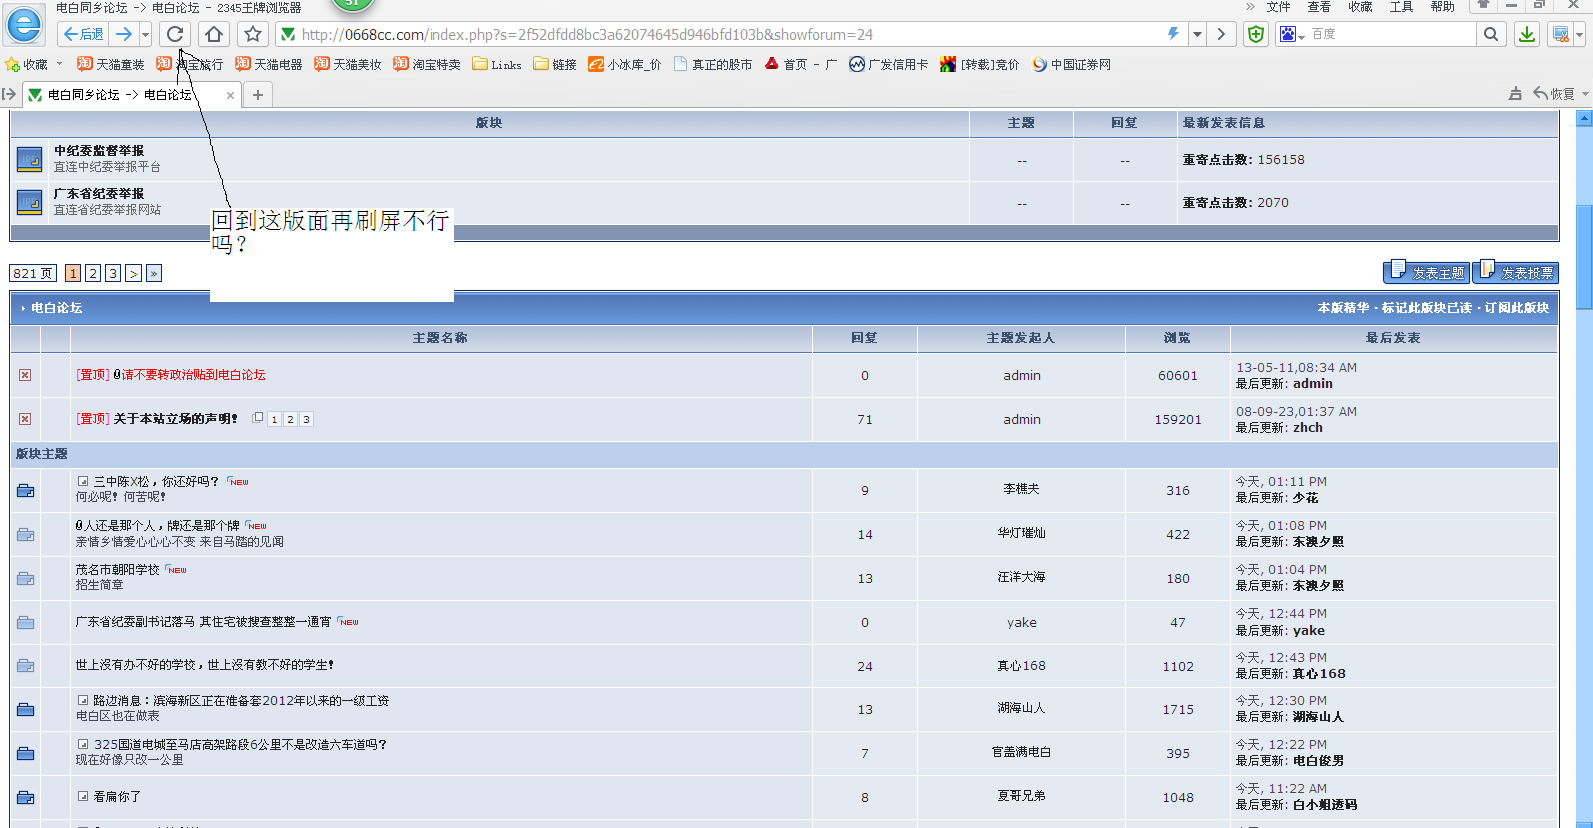Click the Baidu search input field
The height and width of the screenshot is (828, 1593).
[1390, 34]
